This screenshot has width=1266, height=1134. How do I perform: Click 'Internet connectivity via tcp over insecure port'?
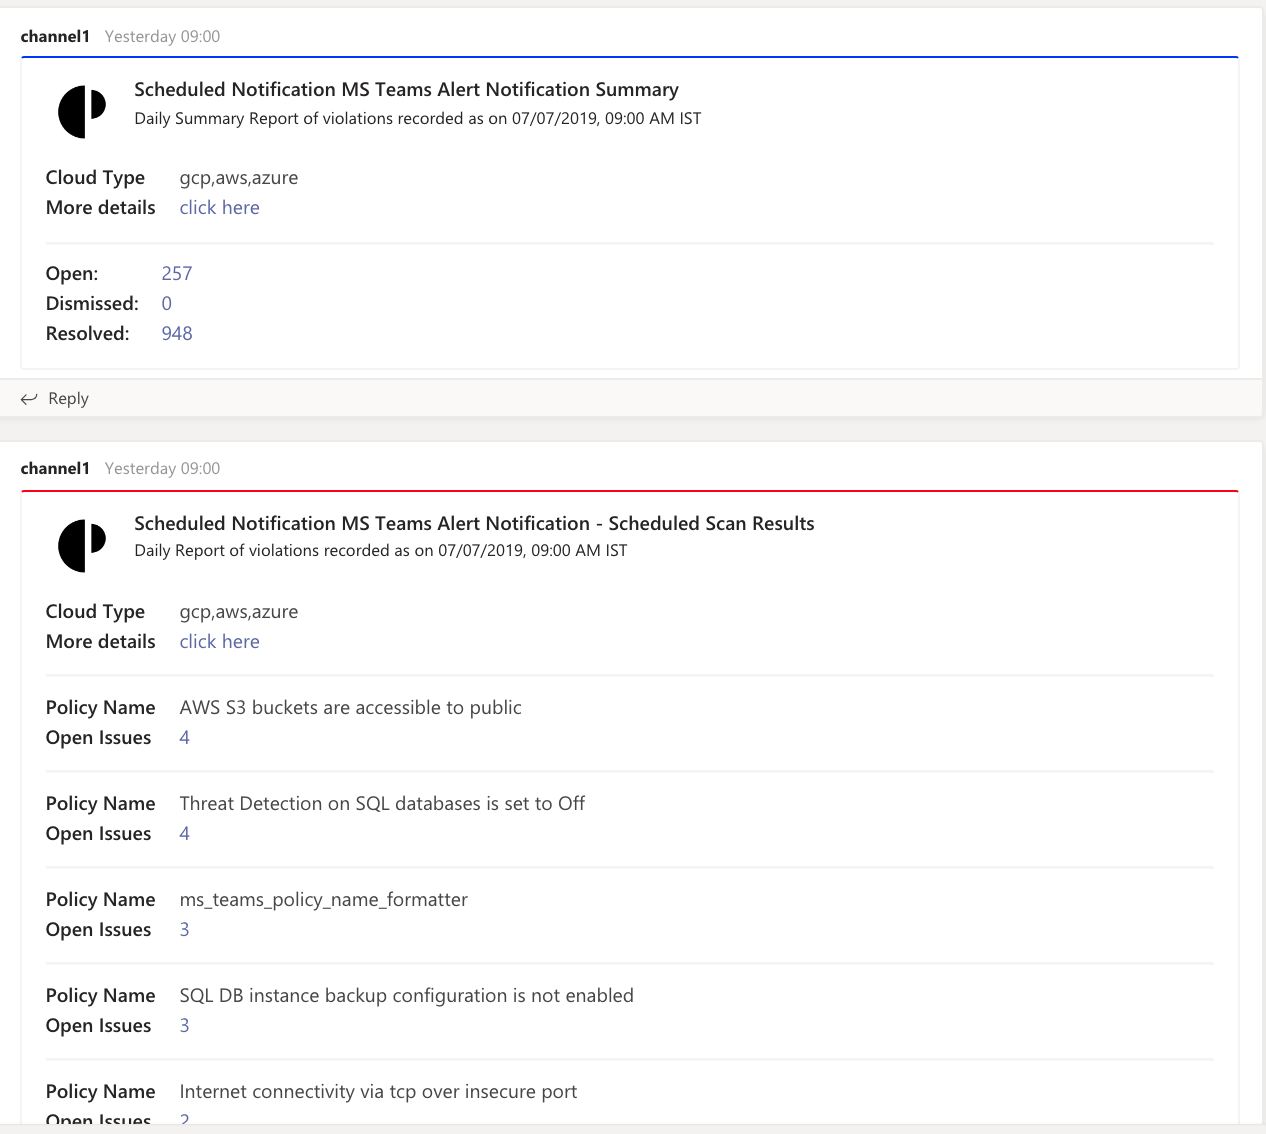click(378, 1091)
